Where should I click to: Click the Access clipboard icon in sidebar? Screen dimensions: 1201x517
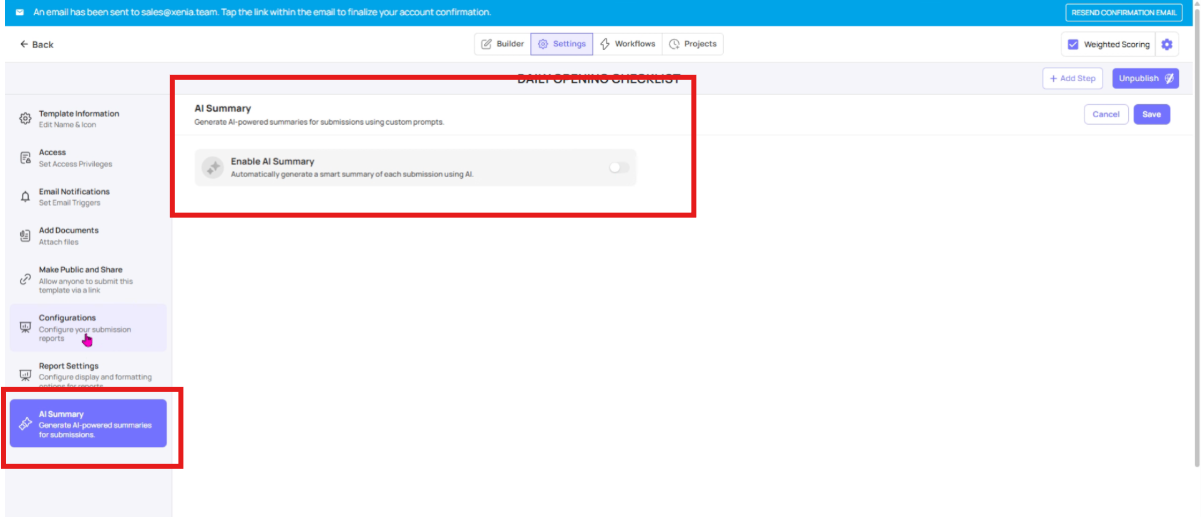(25, 158)
